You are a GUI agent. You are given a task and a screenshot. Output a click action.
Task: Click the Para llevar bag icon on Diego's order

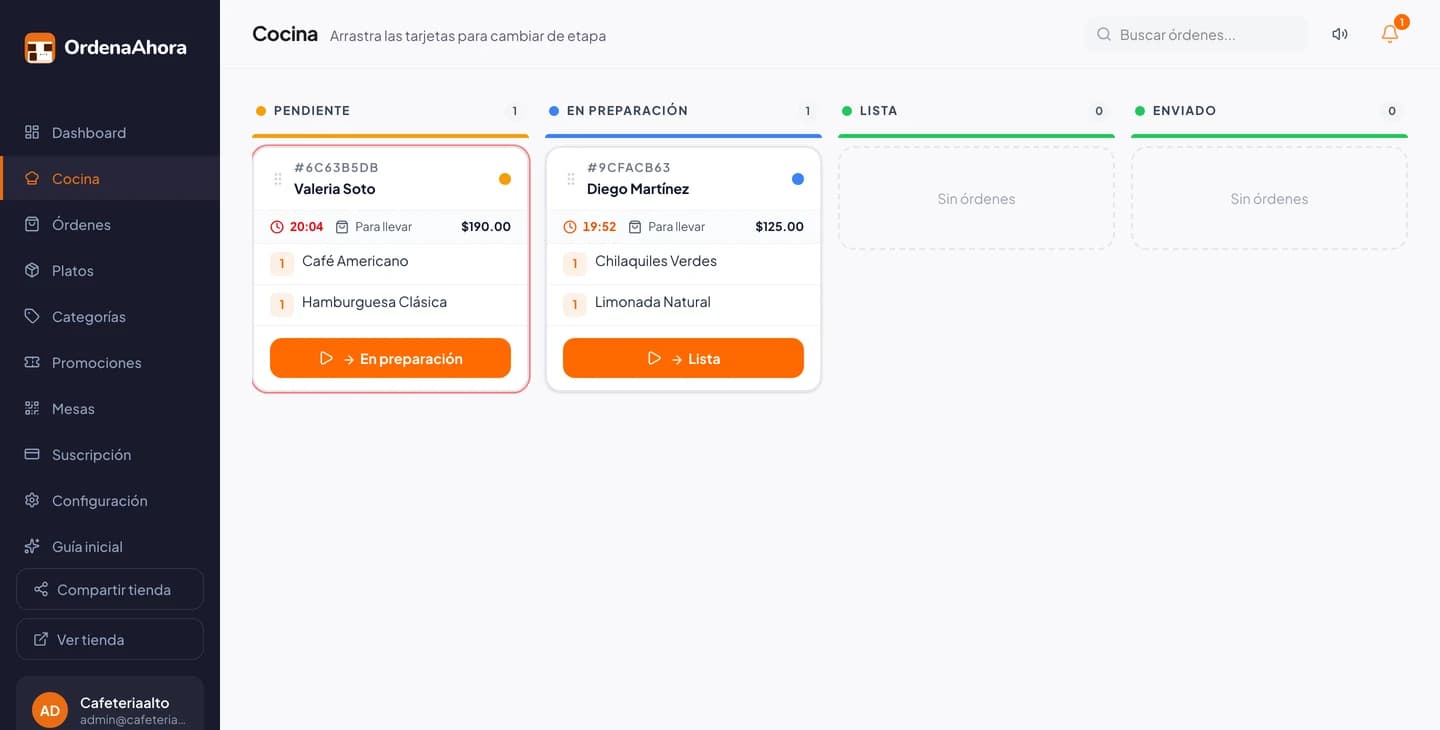635,227
